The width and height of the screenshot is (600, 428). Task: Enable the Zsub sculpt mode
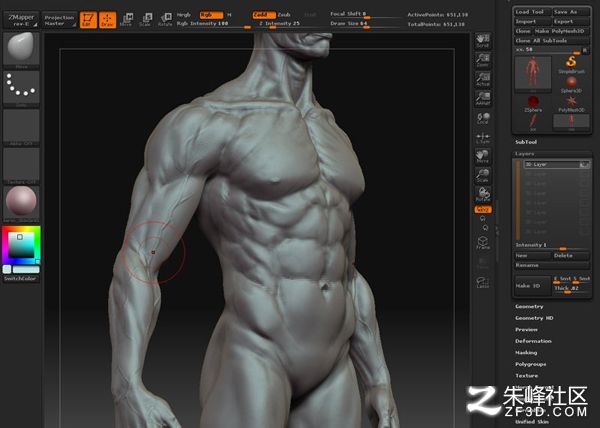click(284, 15)
